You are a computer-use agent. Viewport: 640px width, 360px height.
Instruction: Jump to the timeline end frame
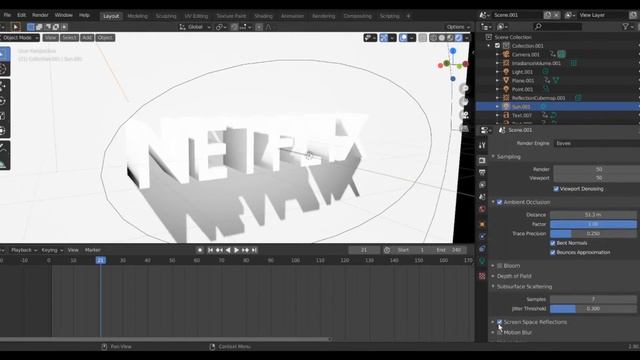click(x=254, y=250)
